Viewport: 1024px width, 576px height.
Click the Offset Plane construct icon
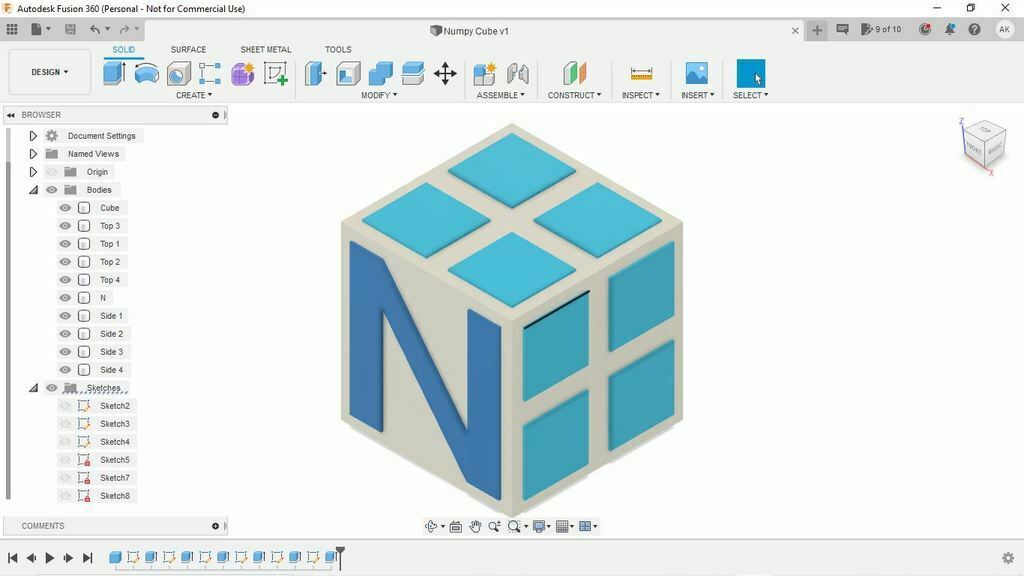tap(575, 73)
